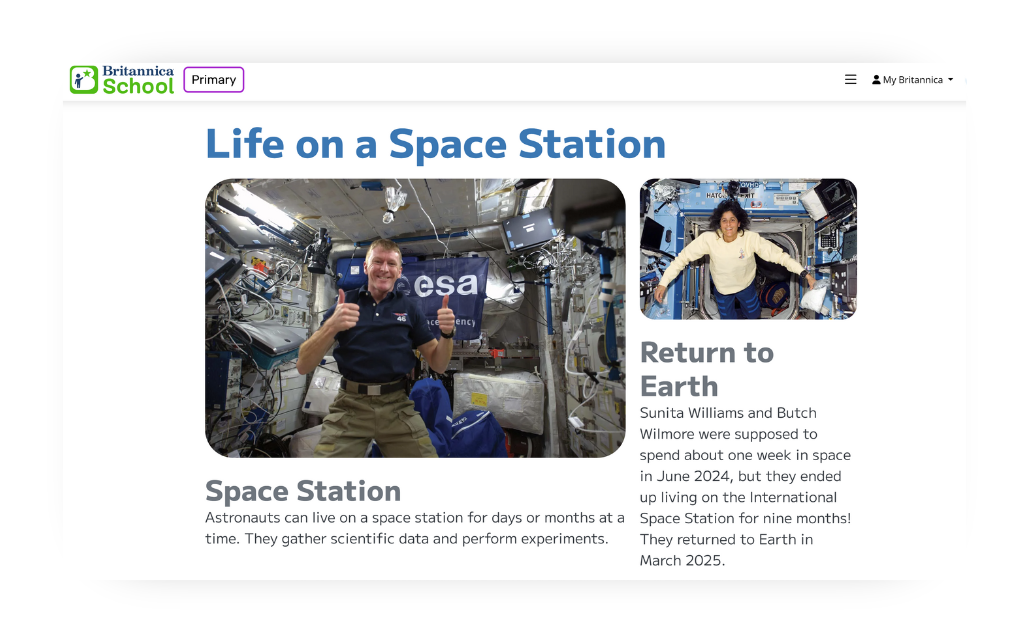This screenshot has width=1024, height=625.
Task: Click the Britannica wordmark text in header
Action: (138, 71)
